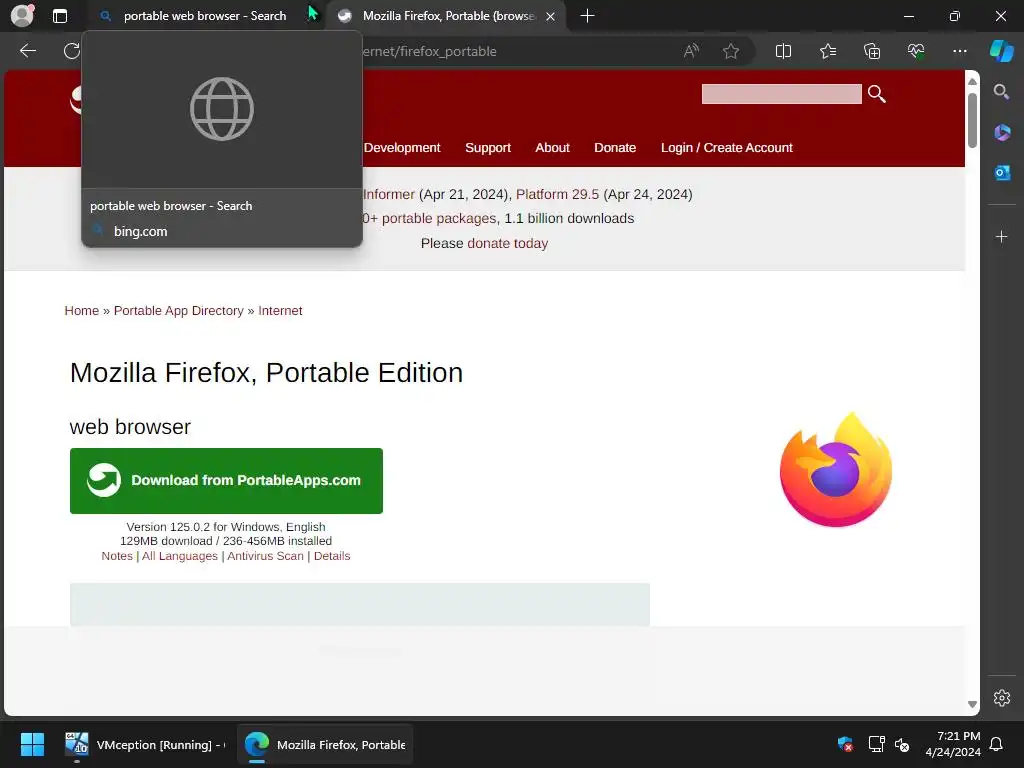Viewport: 1024px width, 768px height.
Task: Toggle split screen view
Action: (783, 51)
